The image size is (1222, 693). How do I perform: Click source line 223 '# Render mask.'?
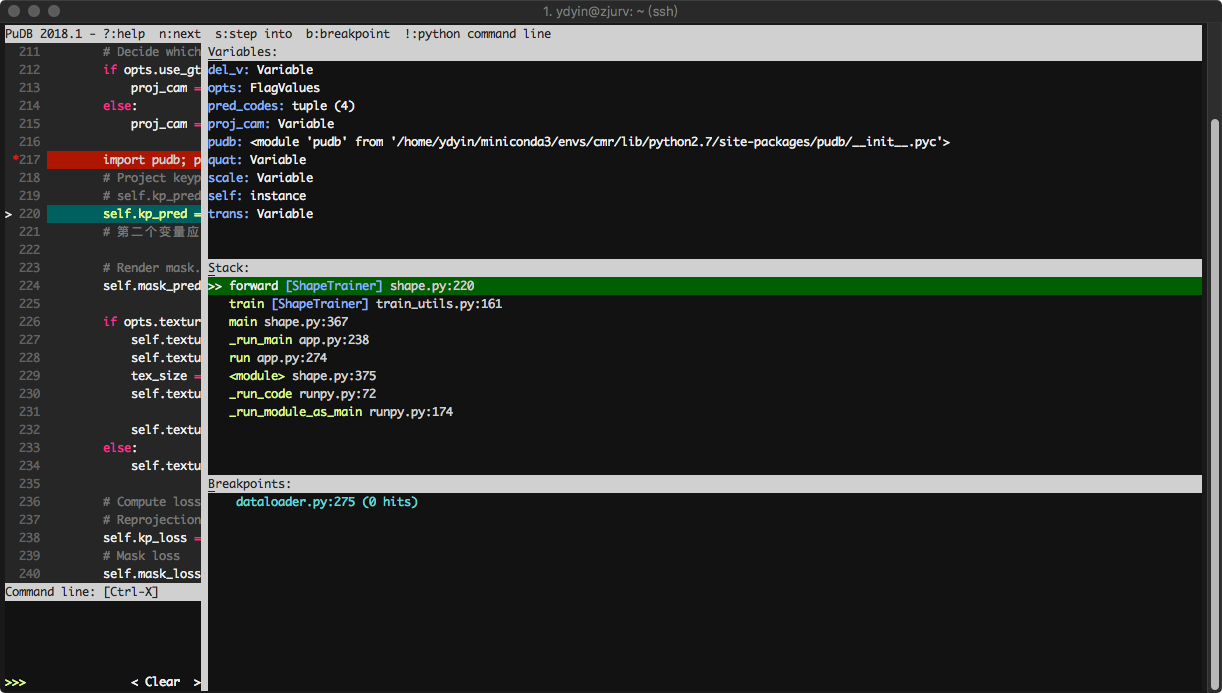(x=152, y=268)
